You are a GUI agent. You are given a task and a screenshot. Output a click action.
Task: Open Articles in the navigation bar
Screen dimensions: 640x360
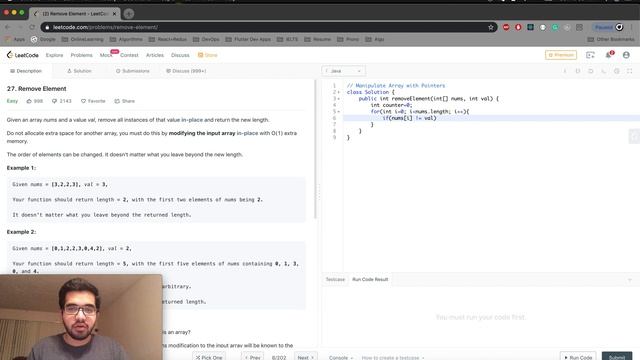(155, 55)
